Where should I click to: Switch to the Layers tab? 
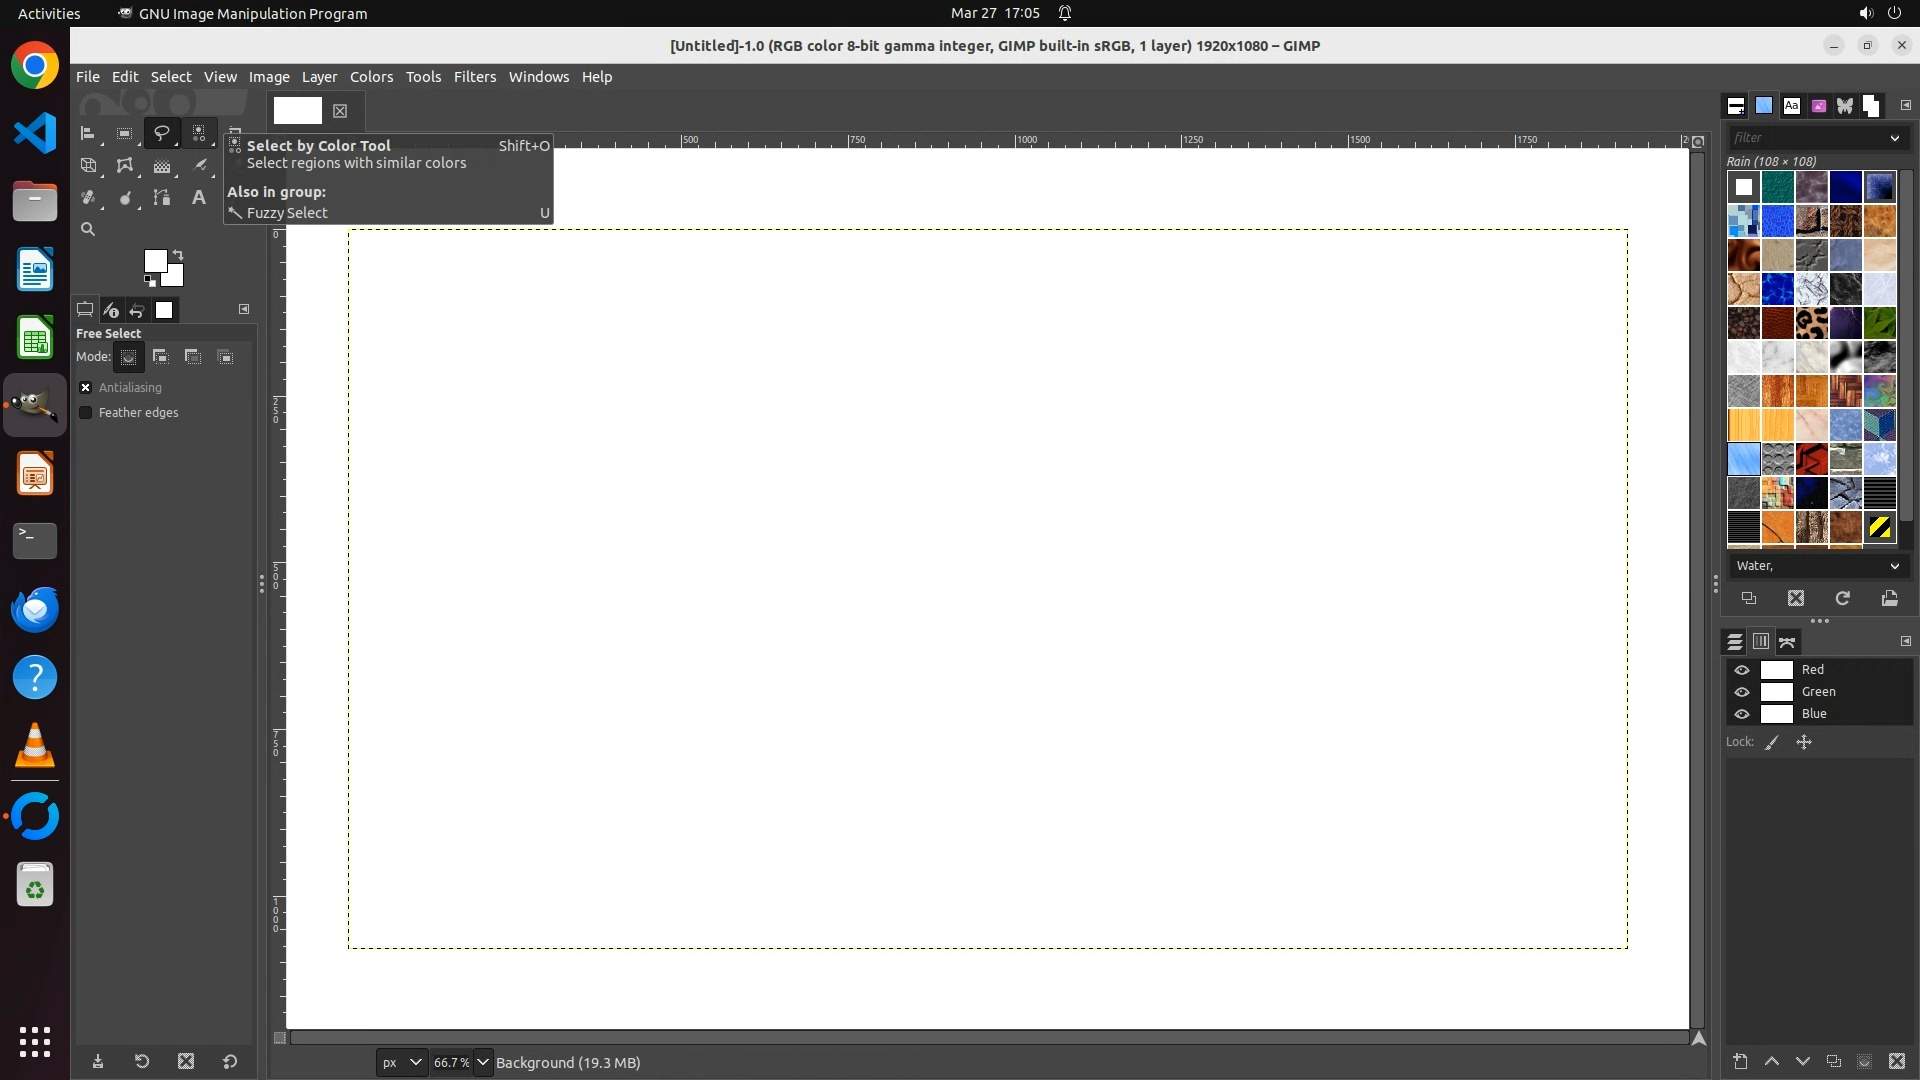click(1734, 642)
